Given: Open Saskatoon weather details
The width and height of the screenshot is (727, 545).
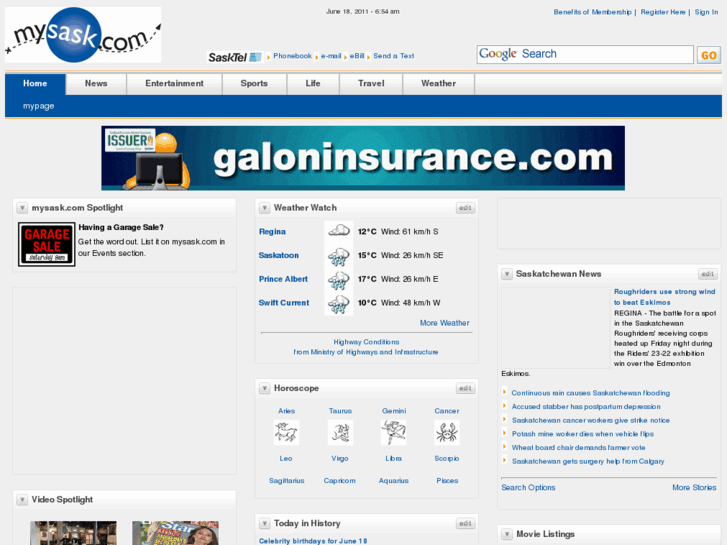Looking at the screenshot, I should point(279,256).
